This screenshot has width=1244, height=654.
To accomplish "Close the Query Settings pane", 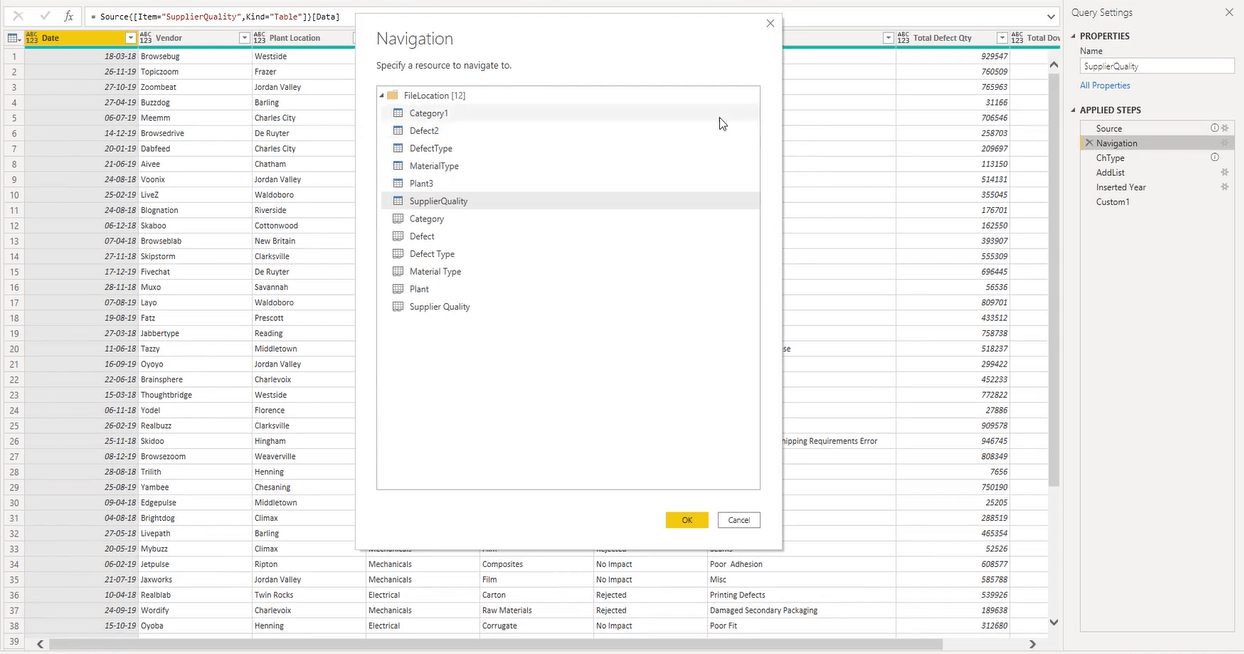I will pyautogui.click(x=1229, y=13).
